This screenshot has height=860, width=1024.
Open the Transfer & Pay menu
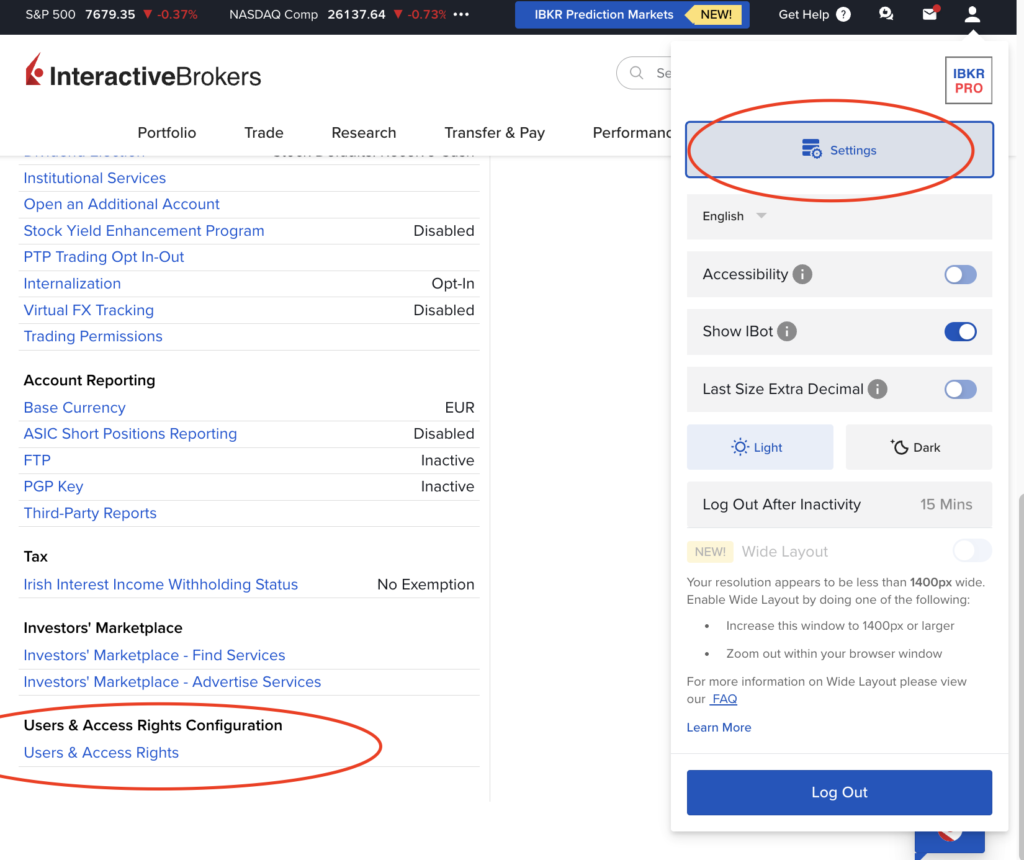pos(494,133)
